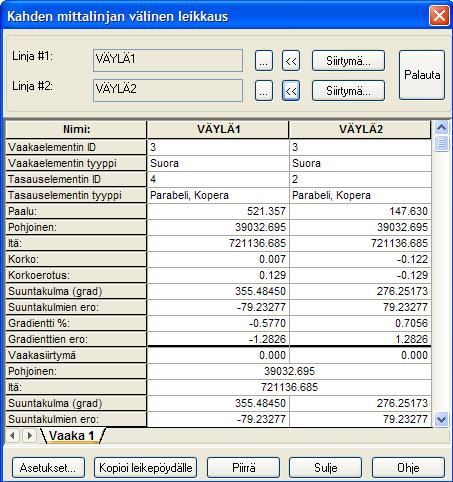Select the Vaaka 1 sheet tab
The image size is (453, 482).
click(x=72, y=436)
